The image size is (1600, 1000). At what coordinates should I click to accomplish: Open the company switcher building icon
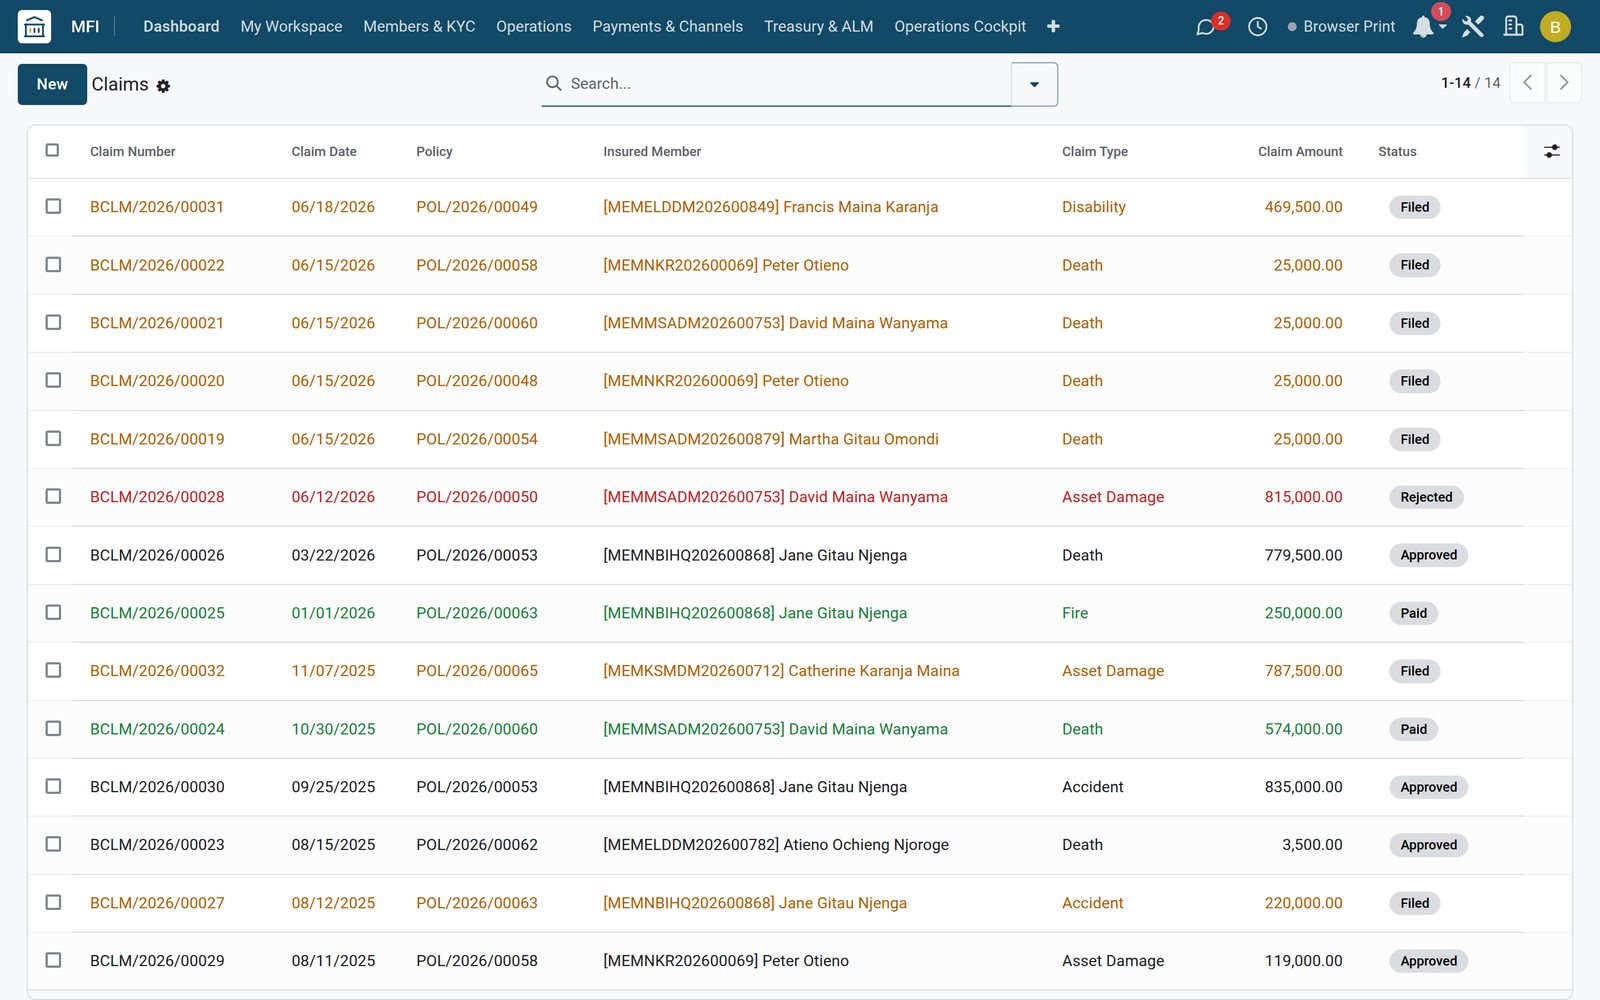tap(1513, 27)
